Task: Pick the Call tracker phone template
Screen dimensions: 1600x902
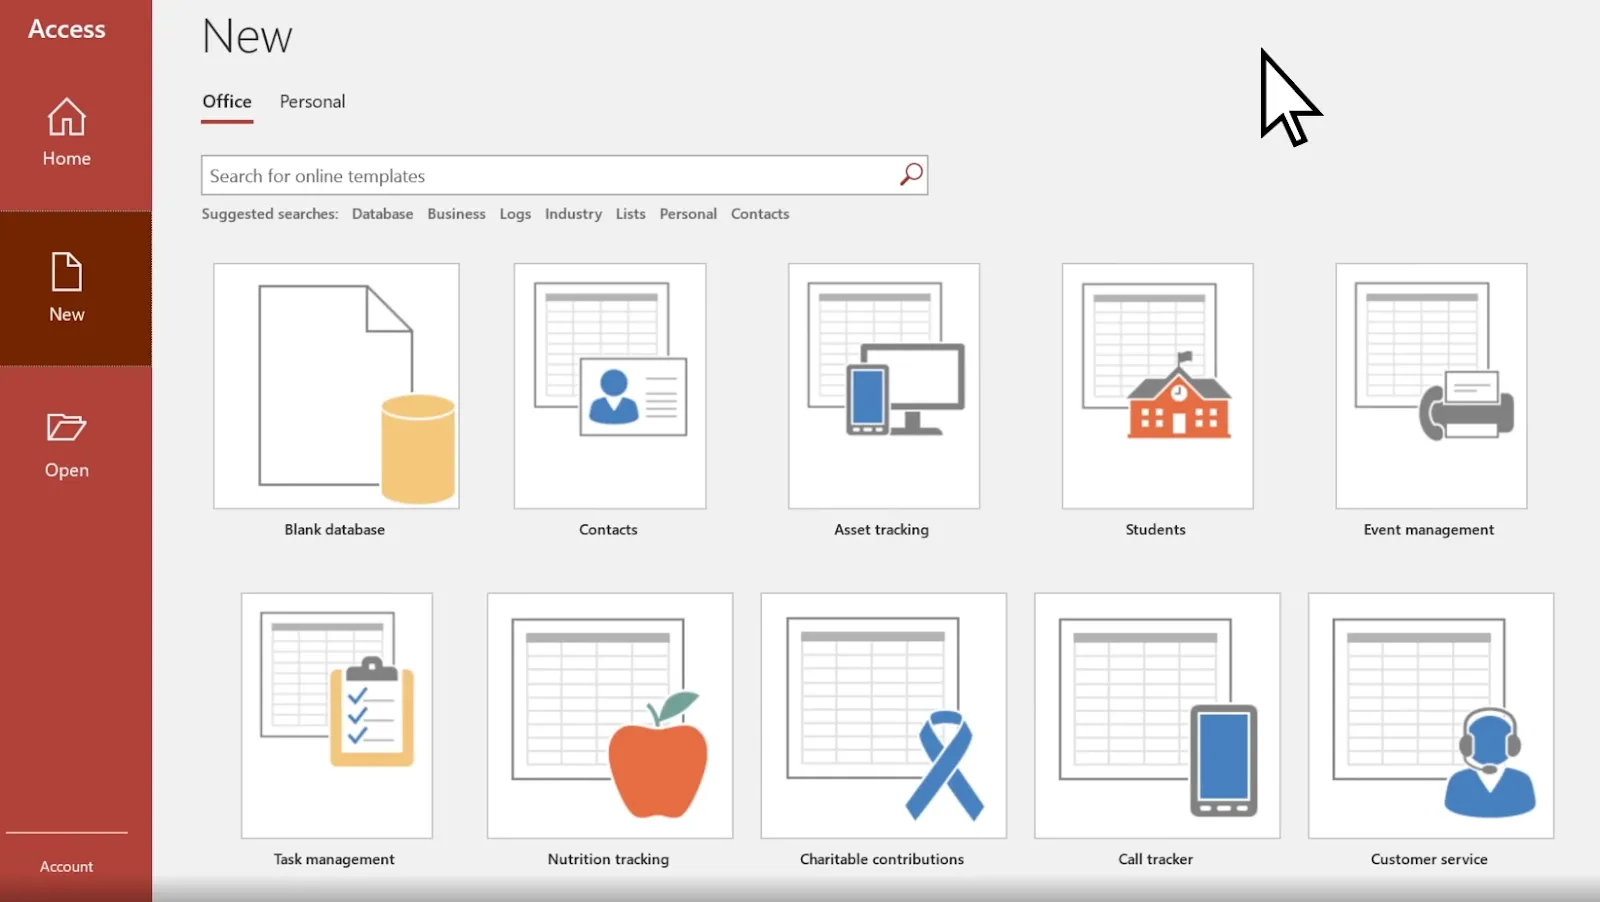Action: tap(1157, 716)
